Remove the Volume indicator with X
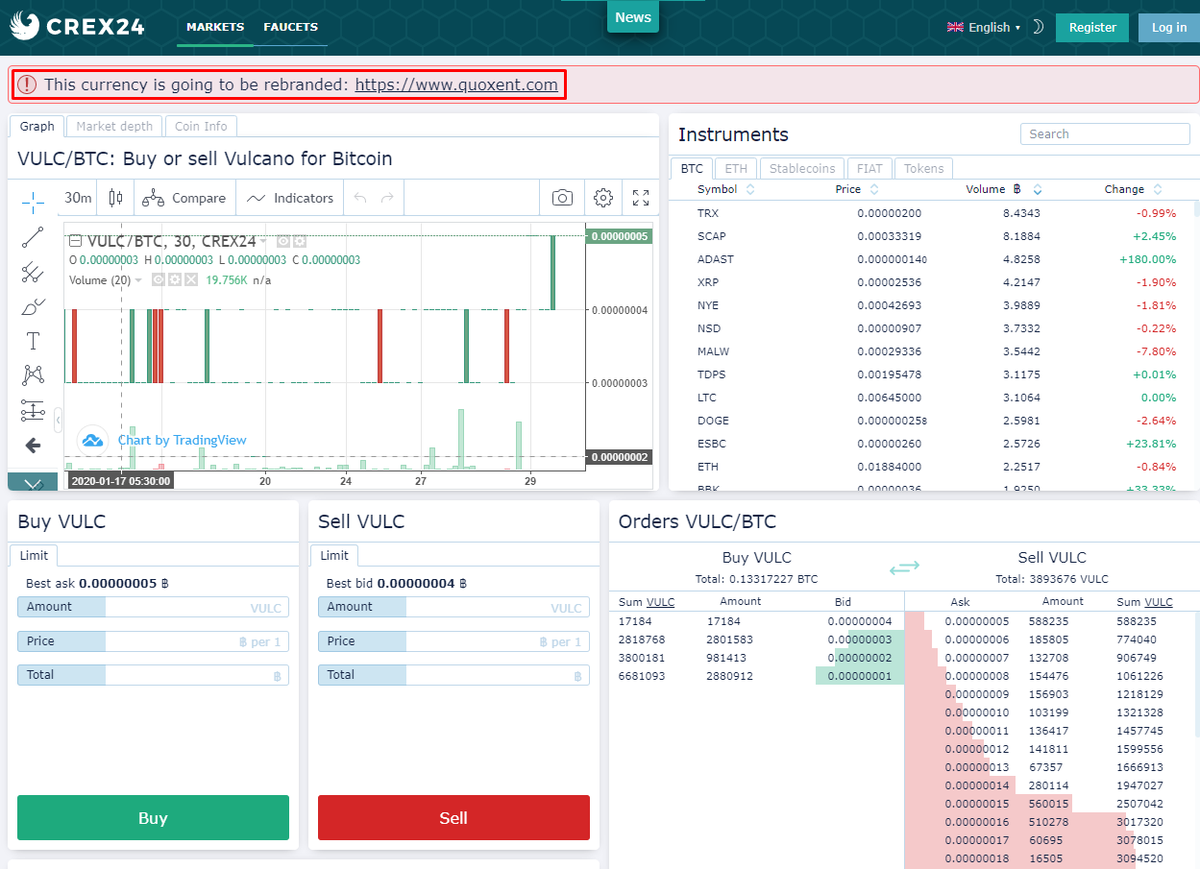The width and height of the screenshot is (1200, 869). 190,280
